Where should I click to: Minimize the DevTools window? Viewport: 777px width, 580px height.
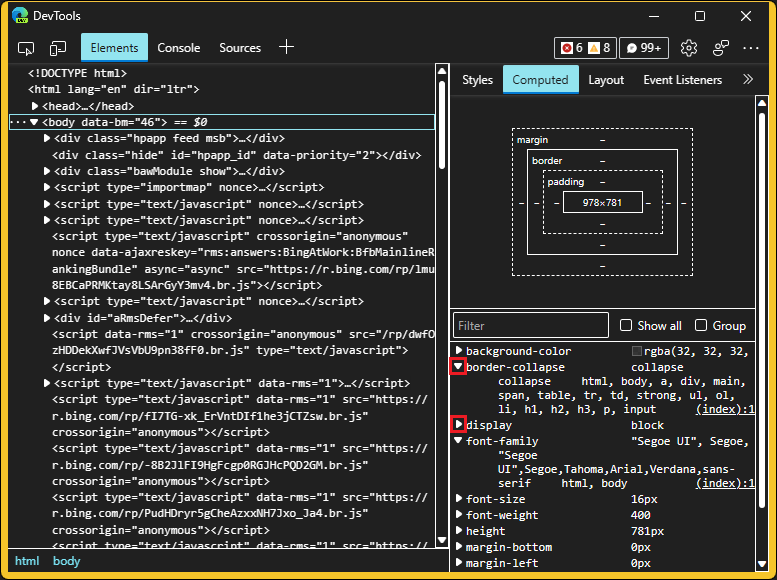click(654, 16)
